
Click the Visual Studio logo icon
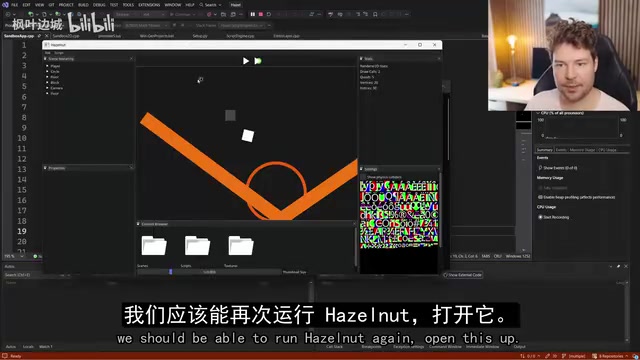[5, 4]
